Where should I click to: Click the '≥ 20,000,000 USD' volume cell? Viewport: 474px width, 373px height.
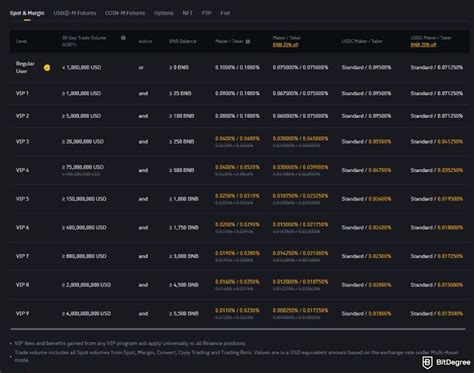(83, 142)
